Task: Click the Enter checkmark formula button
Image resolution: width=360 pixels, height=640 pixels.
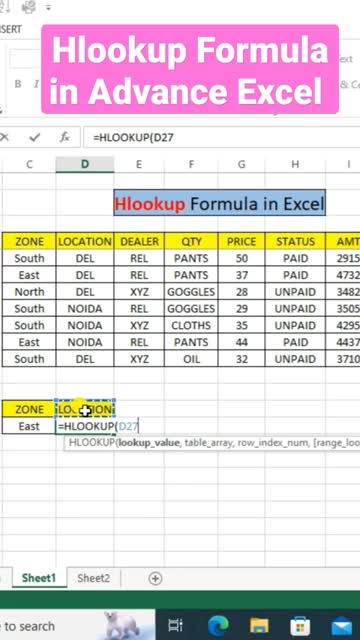Action: (x=35, y=138)
